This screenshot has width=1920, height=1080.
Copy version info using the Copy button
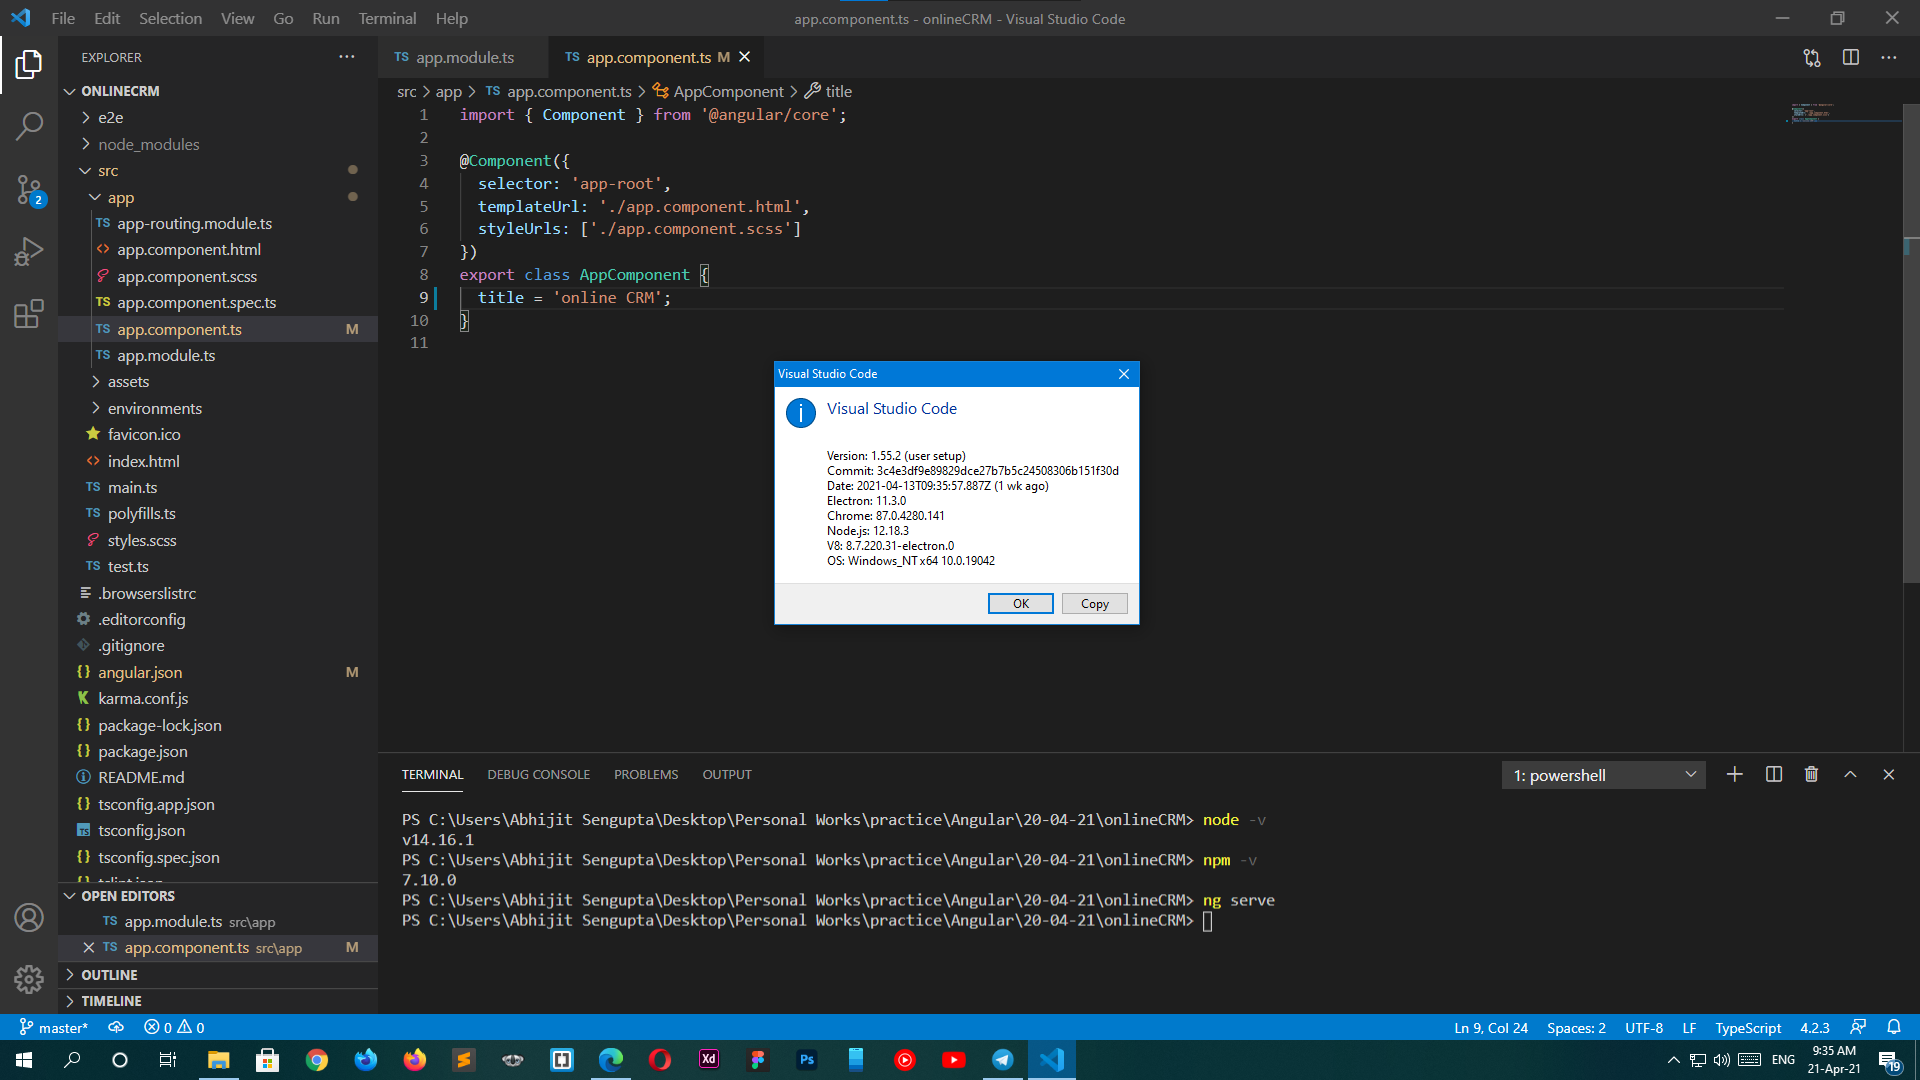coord(1094,603)
